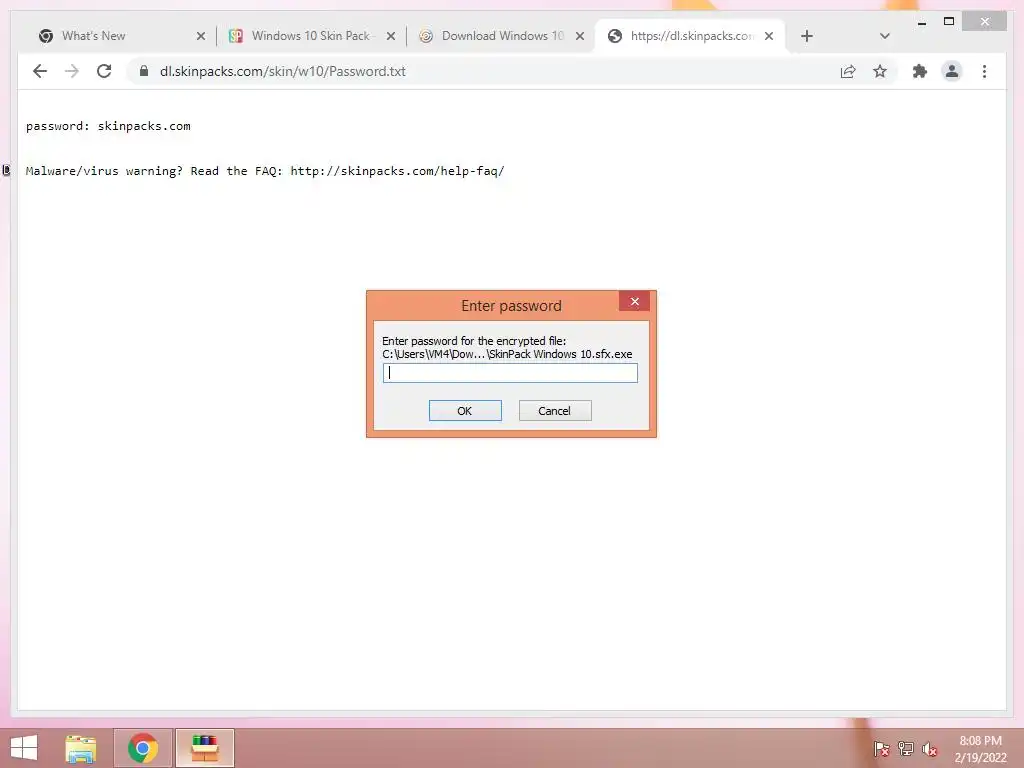The width and height of the screenshot is (1024, 768).
Task: View site security lock icon
Action: (144, 71)
